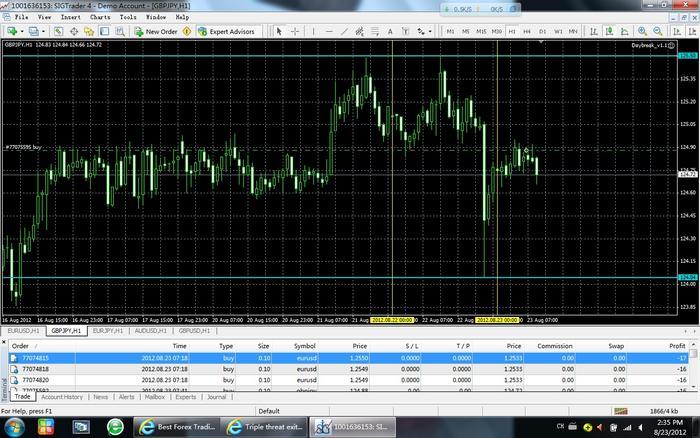
Task: Switch chart to Line Chart mode
Action: pos(625,31)
